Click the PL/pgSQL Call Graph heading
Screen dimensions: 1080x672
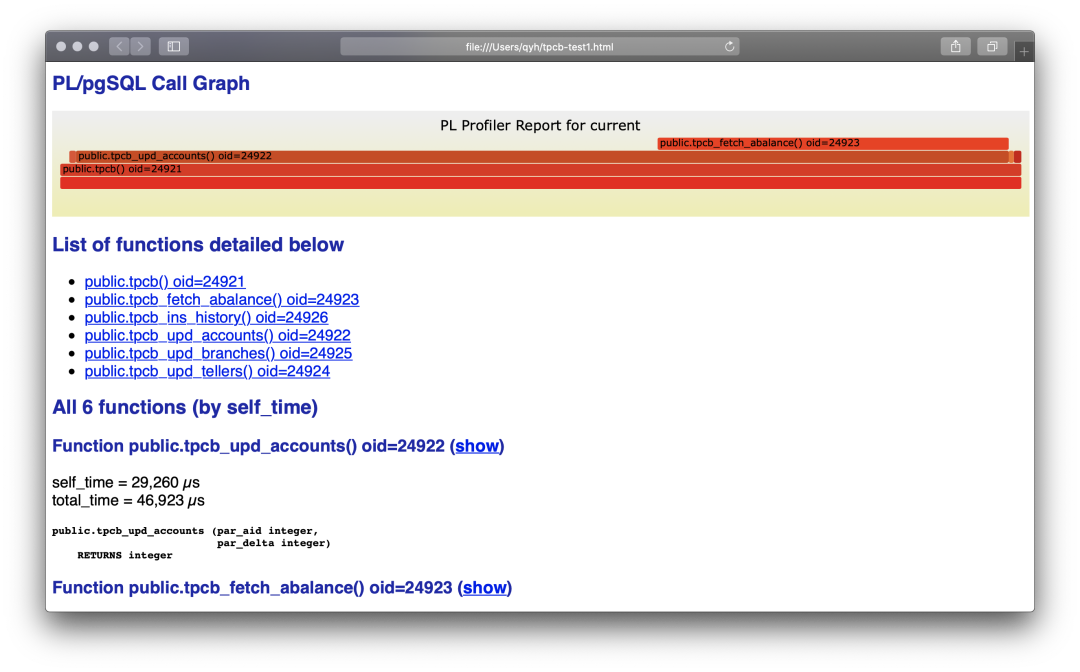pos(151,83)
